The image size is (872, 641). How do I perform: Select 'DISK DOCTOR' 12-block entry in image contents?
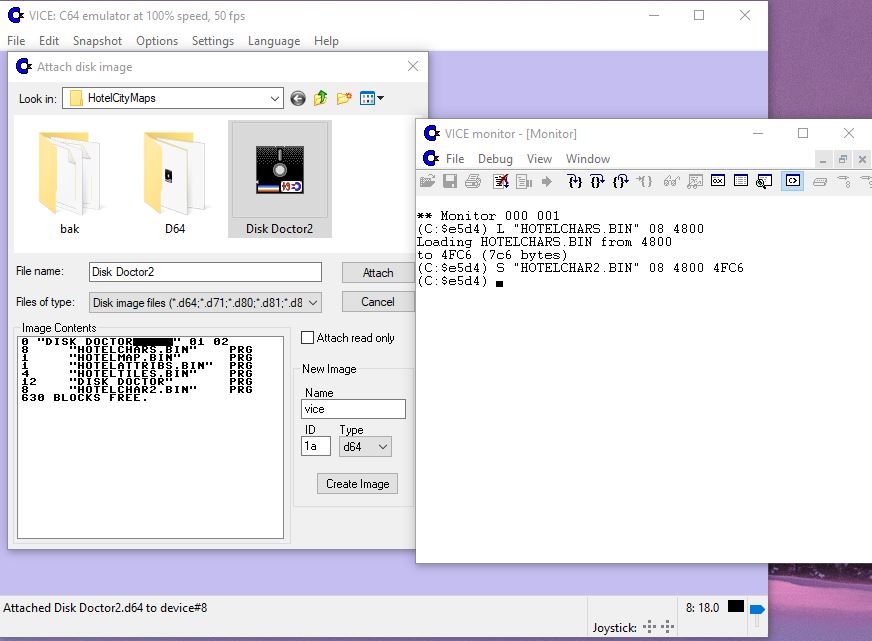[137, 381]
